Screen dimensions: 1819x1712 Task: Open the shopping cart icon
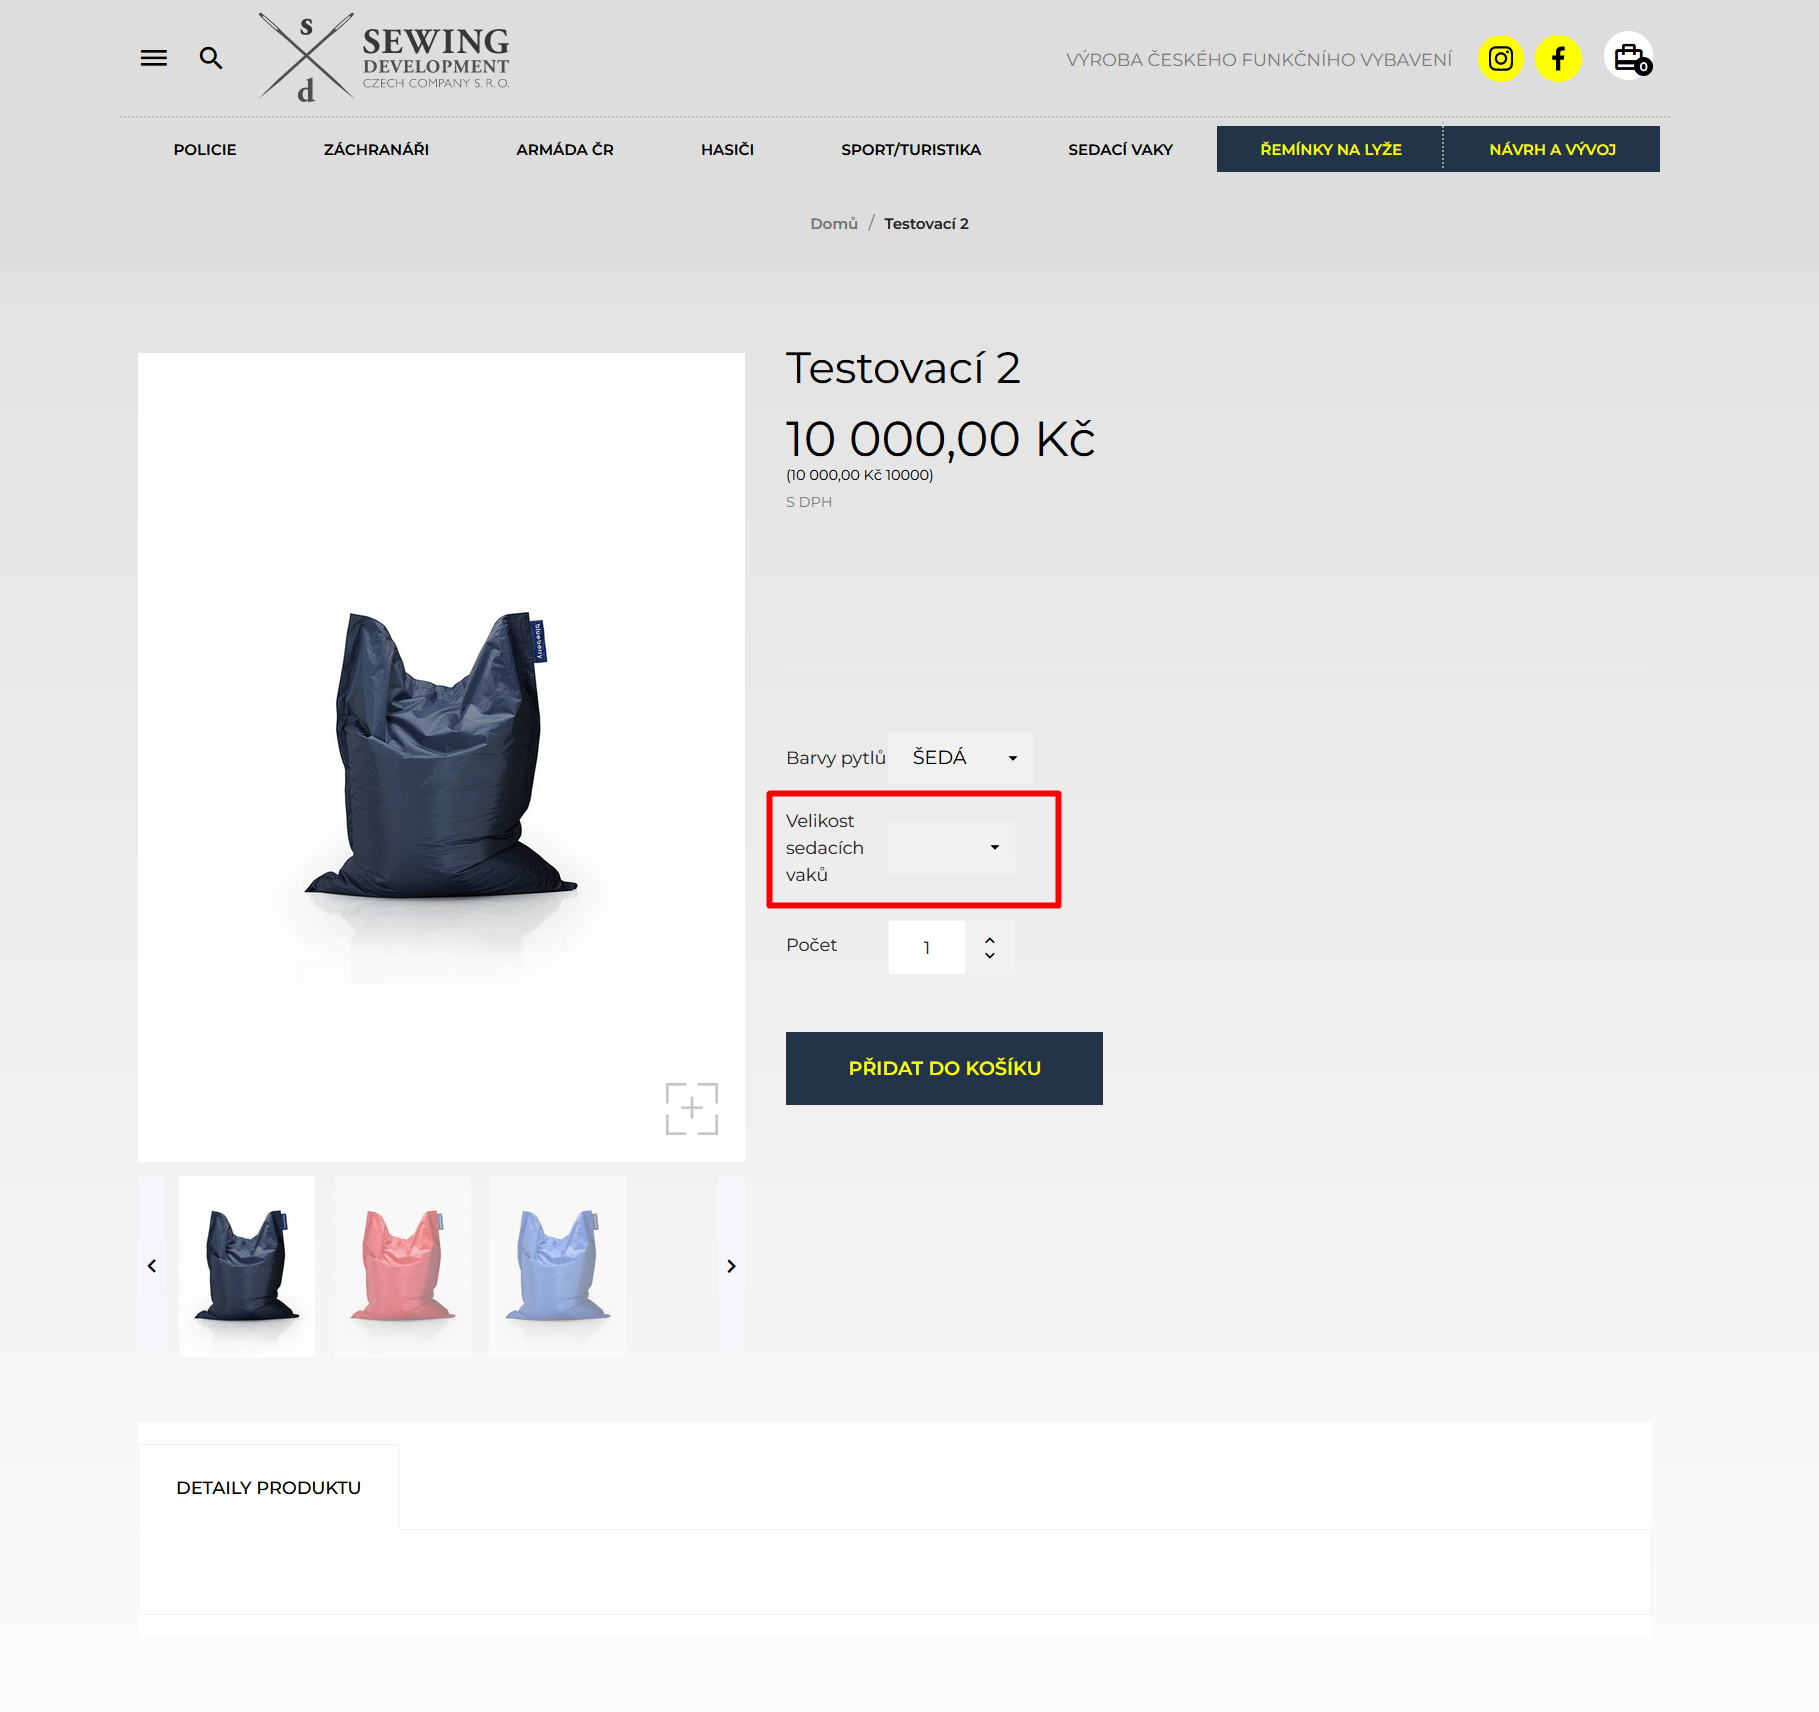click(1629, 57)
